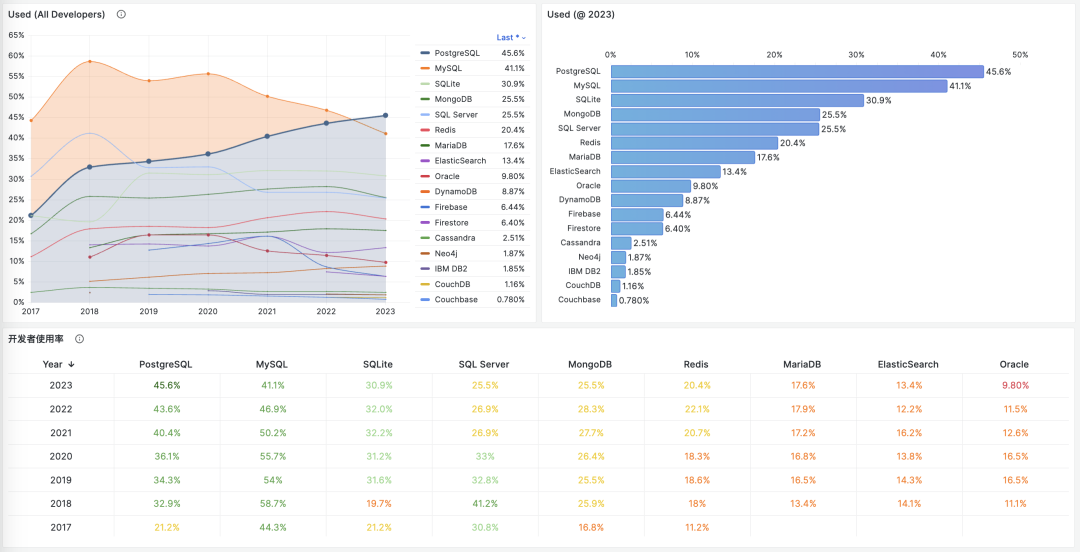Click the ElasticSearch table column header
1080x552 pixels.
pyautogui.click(x=909, y=364)
